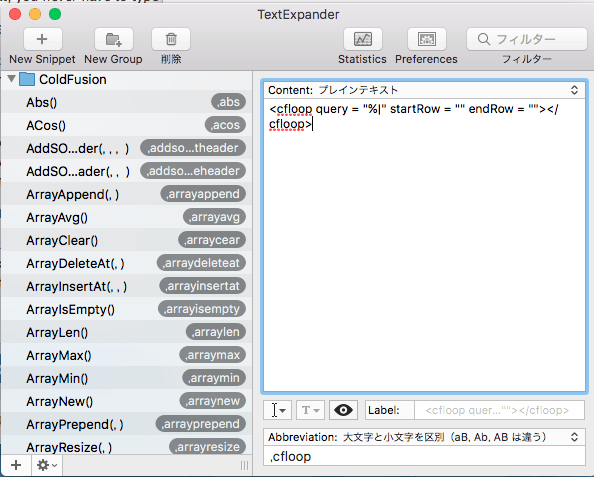Click the plus button below snippet list
Viewport: 594px width, 477px height.
pos(16,465)
